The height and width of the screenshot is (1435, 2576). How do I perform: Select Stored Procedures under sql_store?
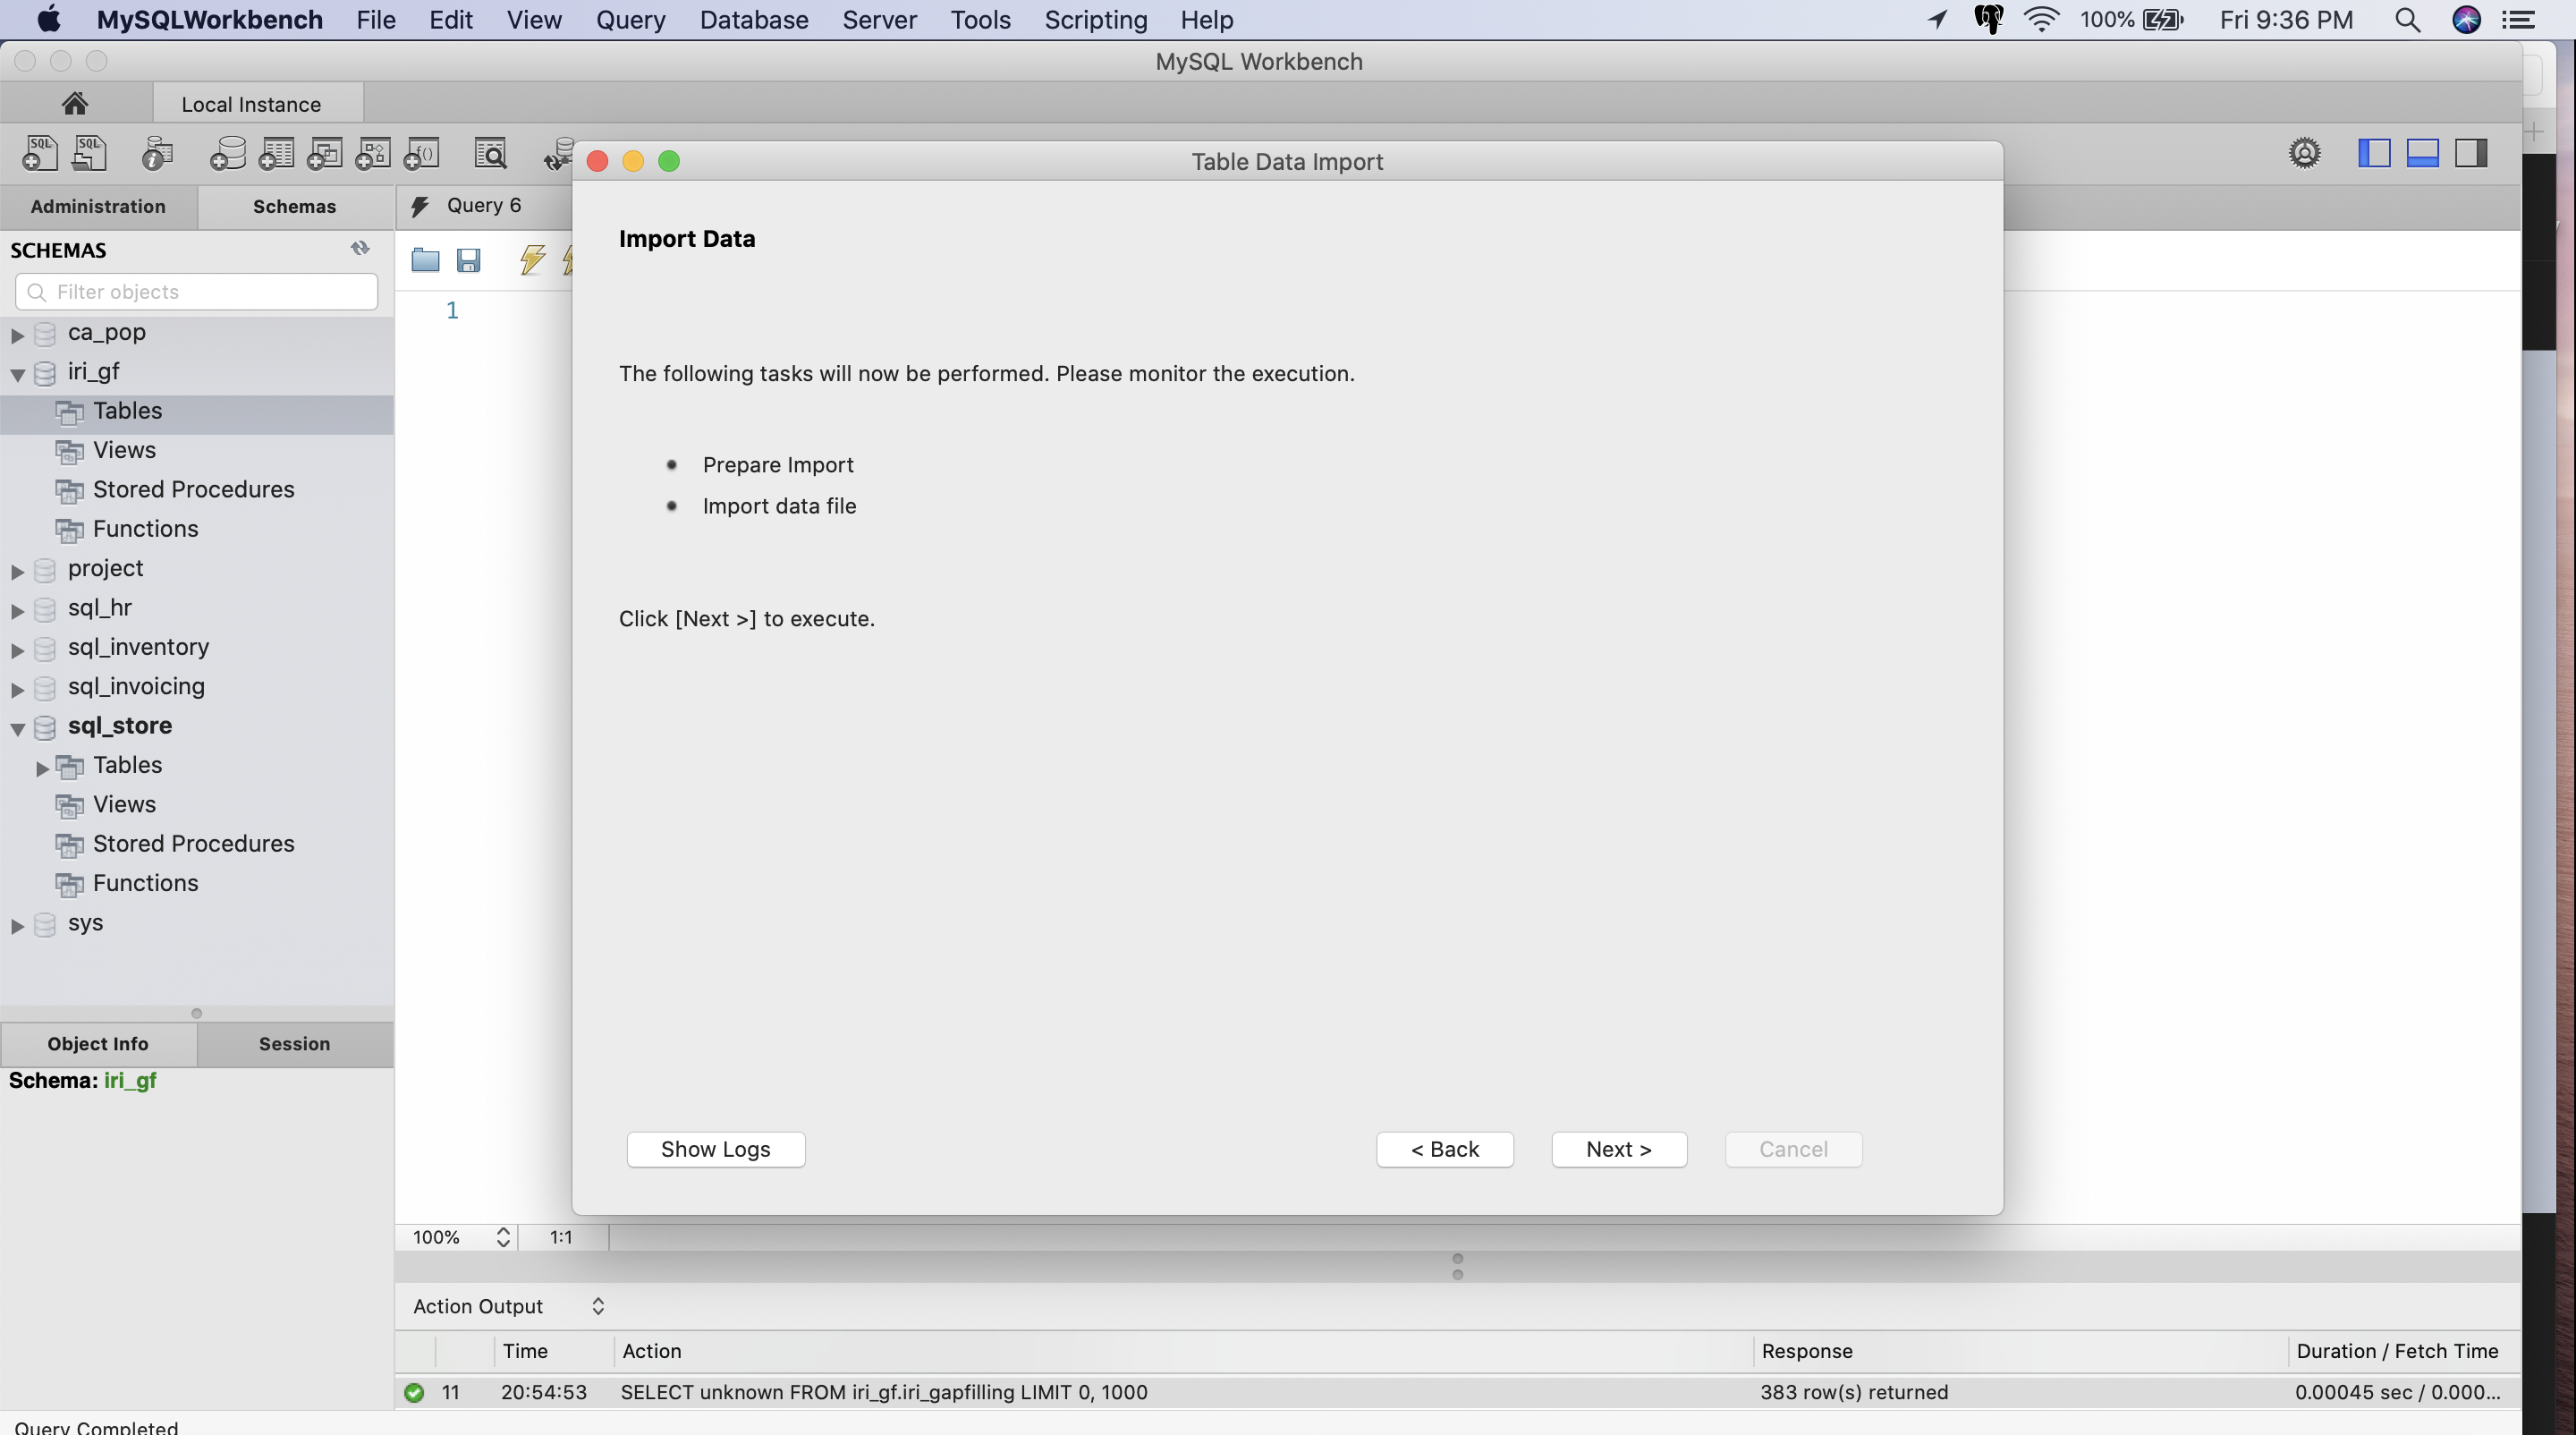[x=193, y=843]
